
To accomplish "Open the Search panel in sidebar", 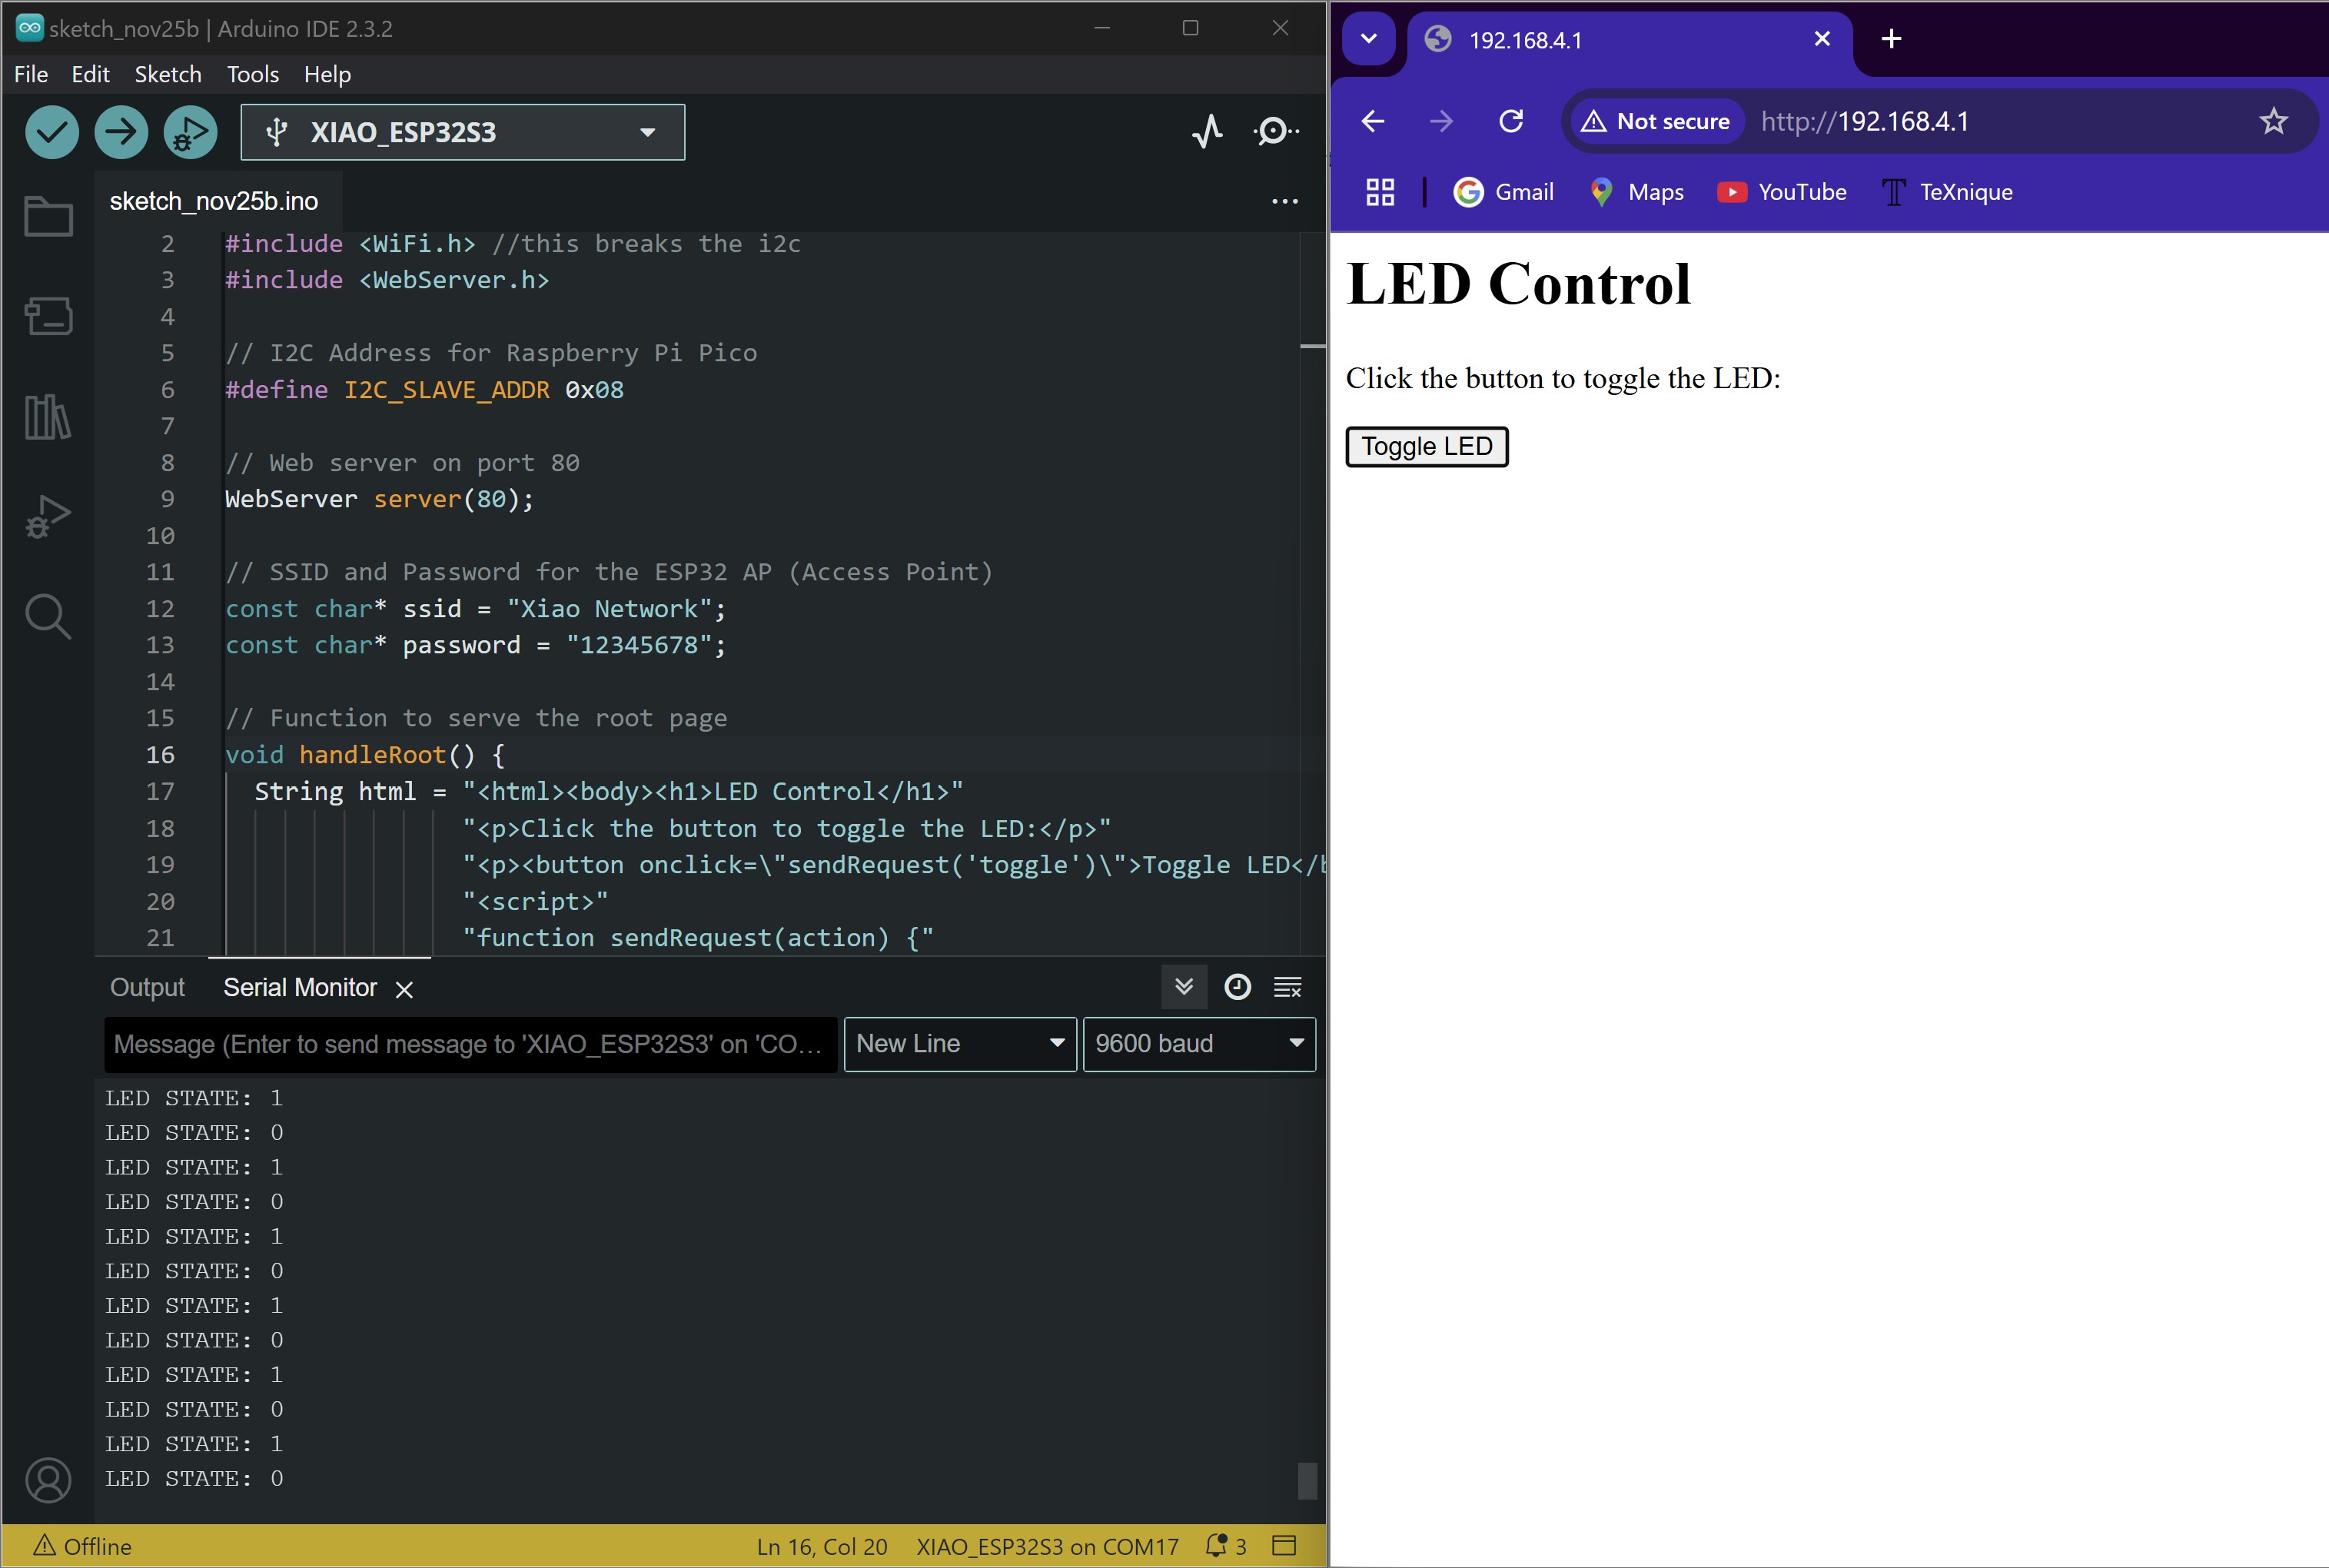I will point(48,616).
